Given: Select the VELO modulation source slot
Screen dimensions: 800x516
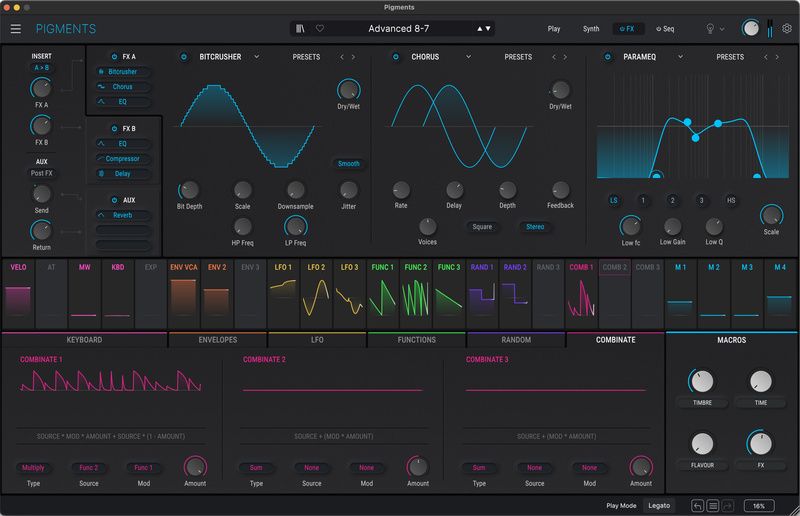Looking at the screenshot, I should click(18, 294).
